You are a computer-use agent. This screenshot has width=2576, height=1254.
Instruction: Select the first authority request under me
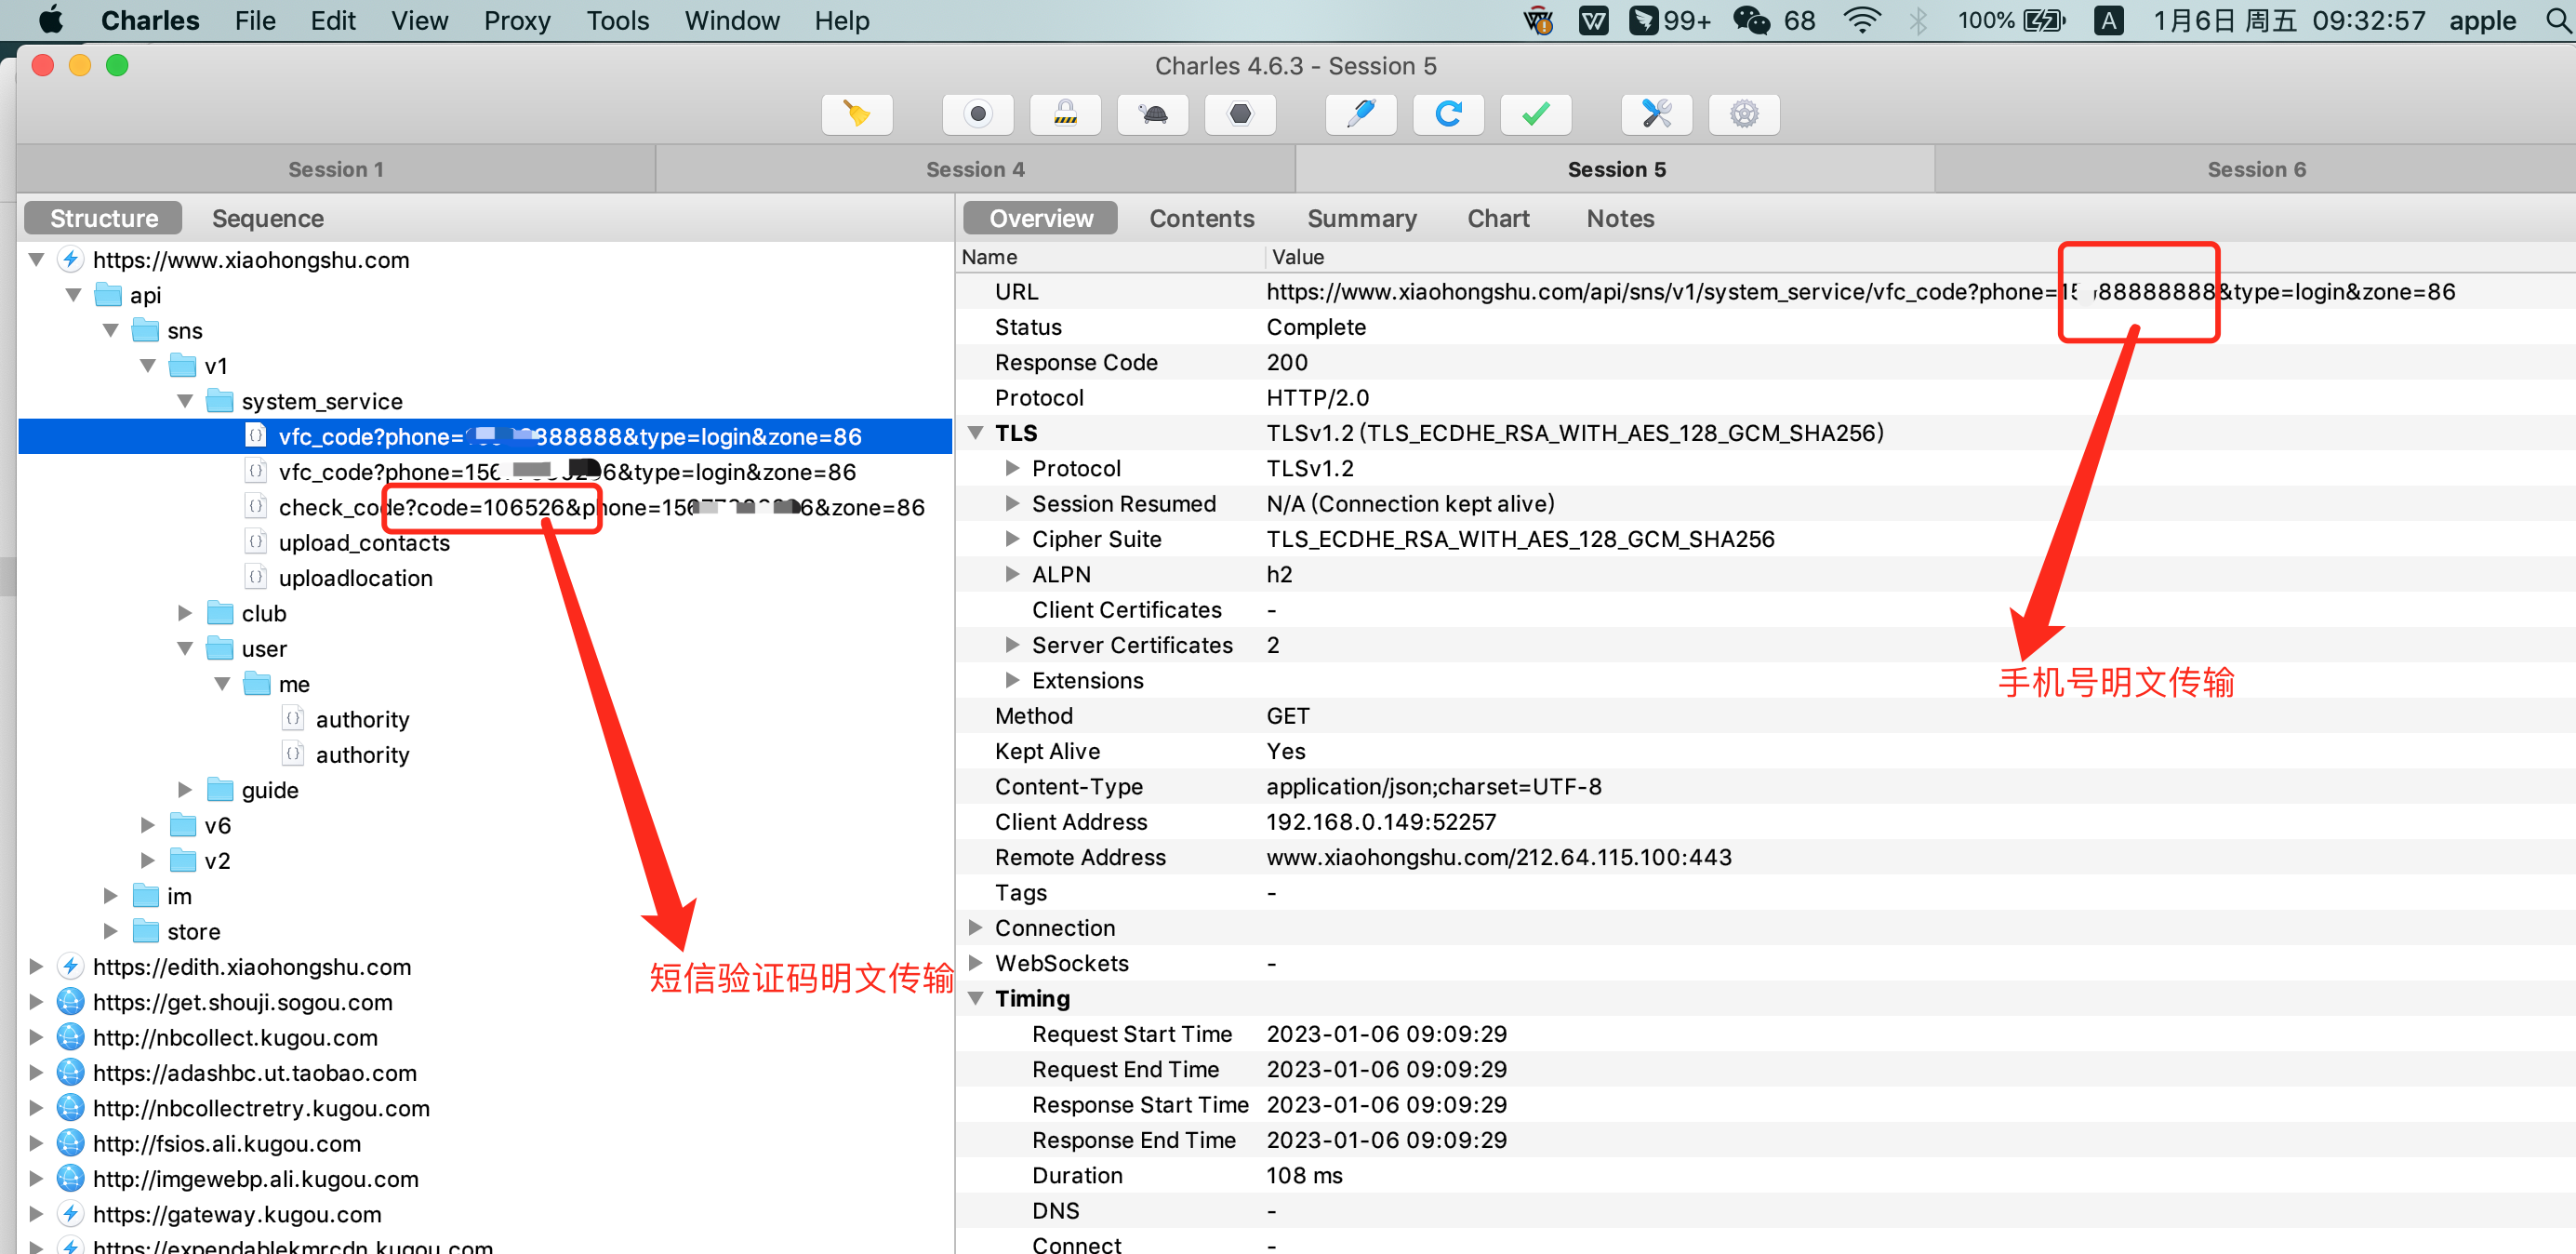(x=362, y=719)
